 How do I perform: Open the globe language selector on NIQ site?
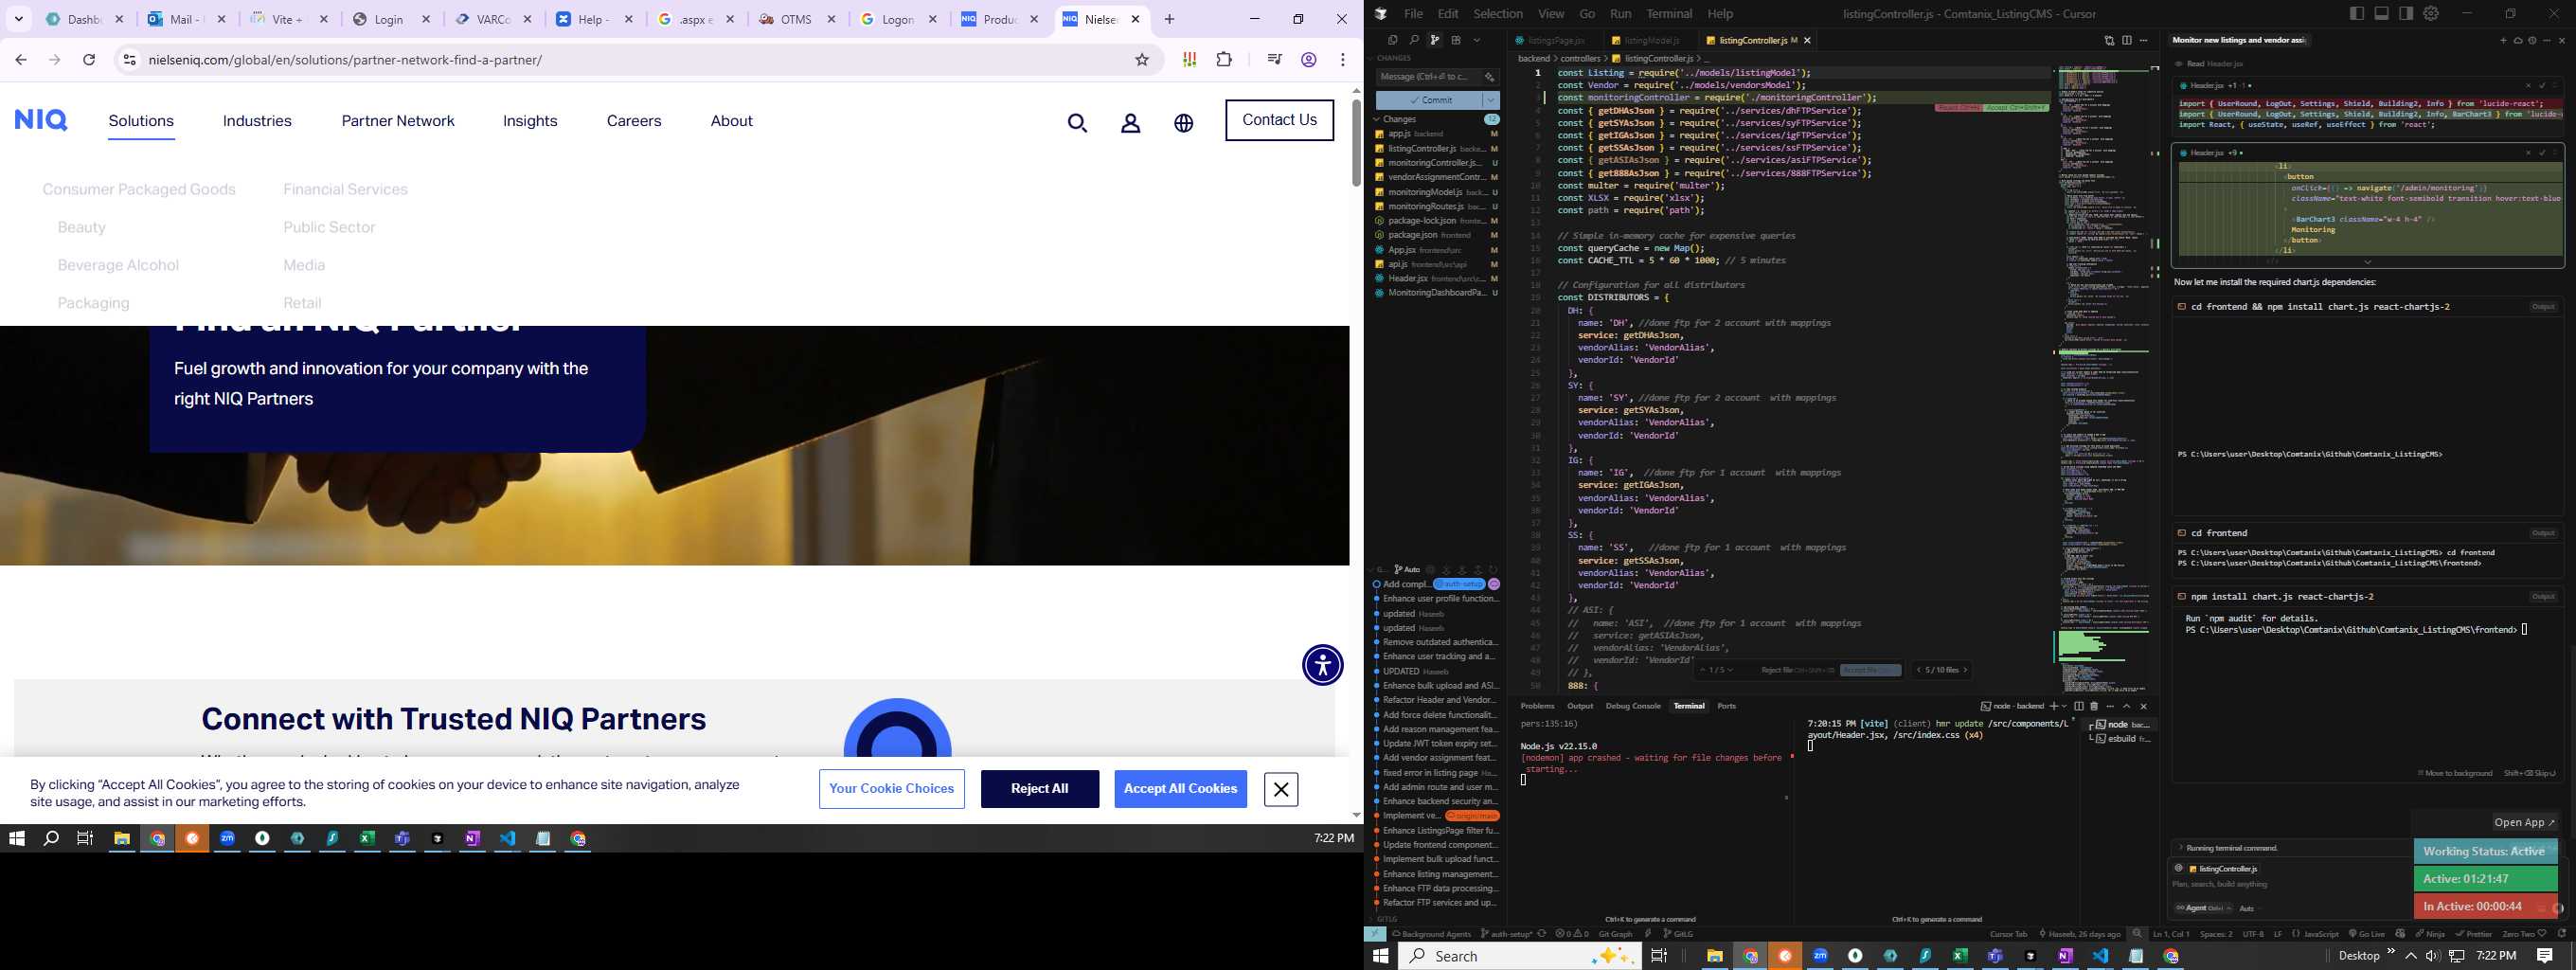click(1184, 123)
